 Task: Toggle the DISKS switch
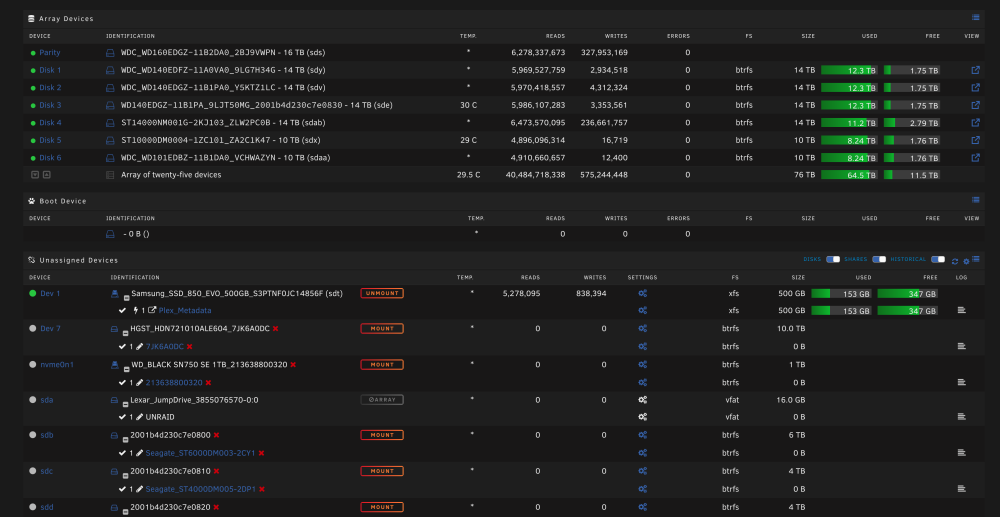point(833,259)
